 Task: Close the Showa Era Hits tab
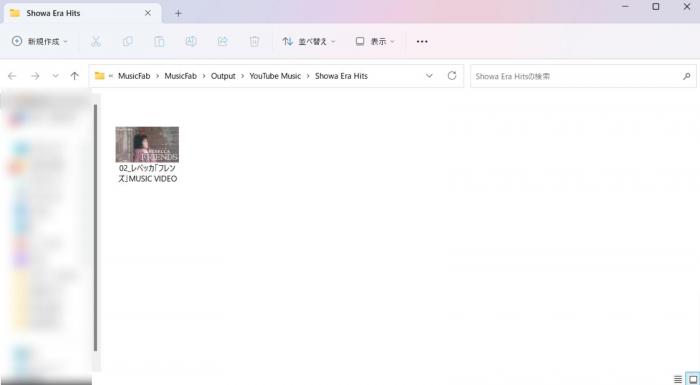pos(148,13)
